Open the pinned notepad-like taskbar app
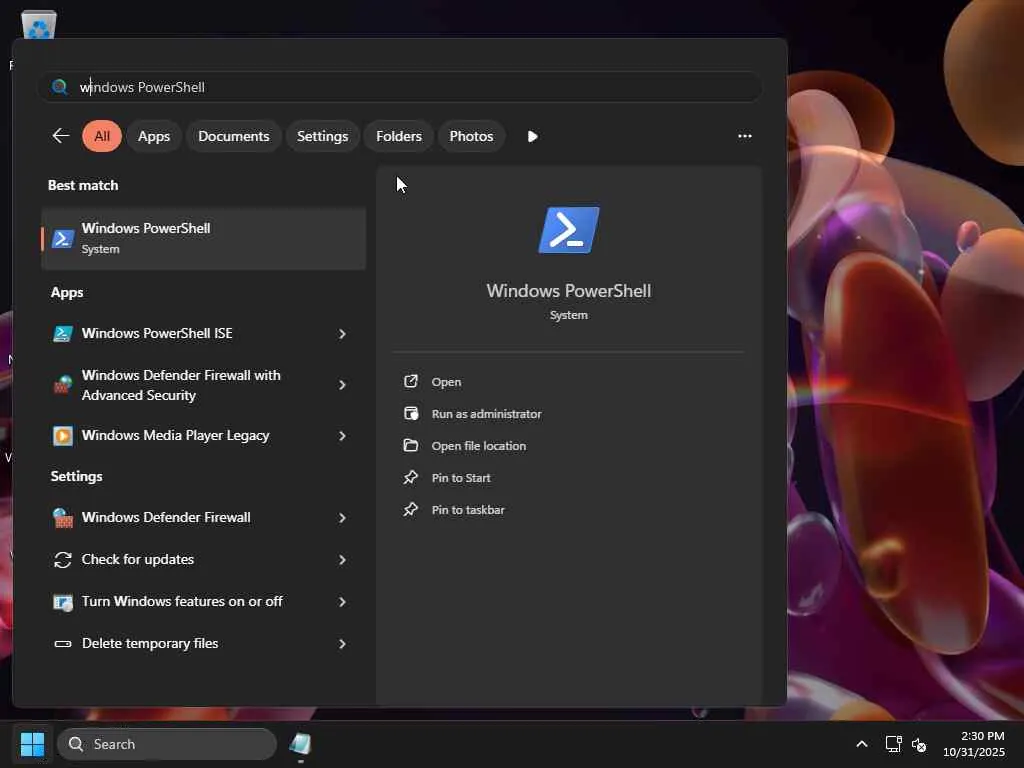1024x768 pixels. click(x=300, y=744)
